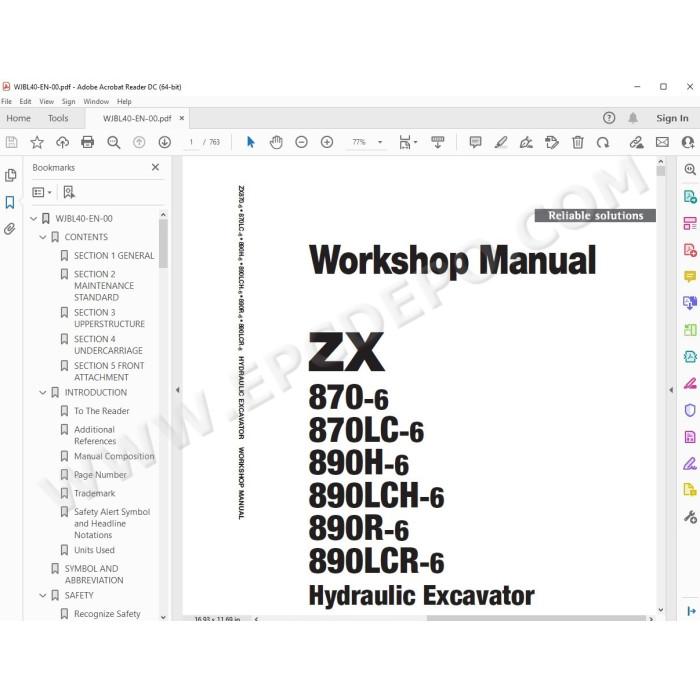Open To The Reader bookmark
The height and width of the screenshot is (700, 700).
[x=102, y=411]
